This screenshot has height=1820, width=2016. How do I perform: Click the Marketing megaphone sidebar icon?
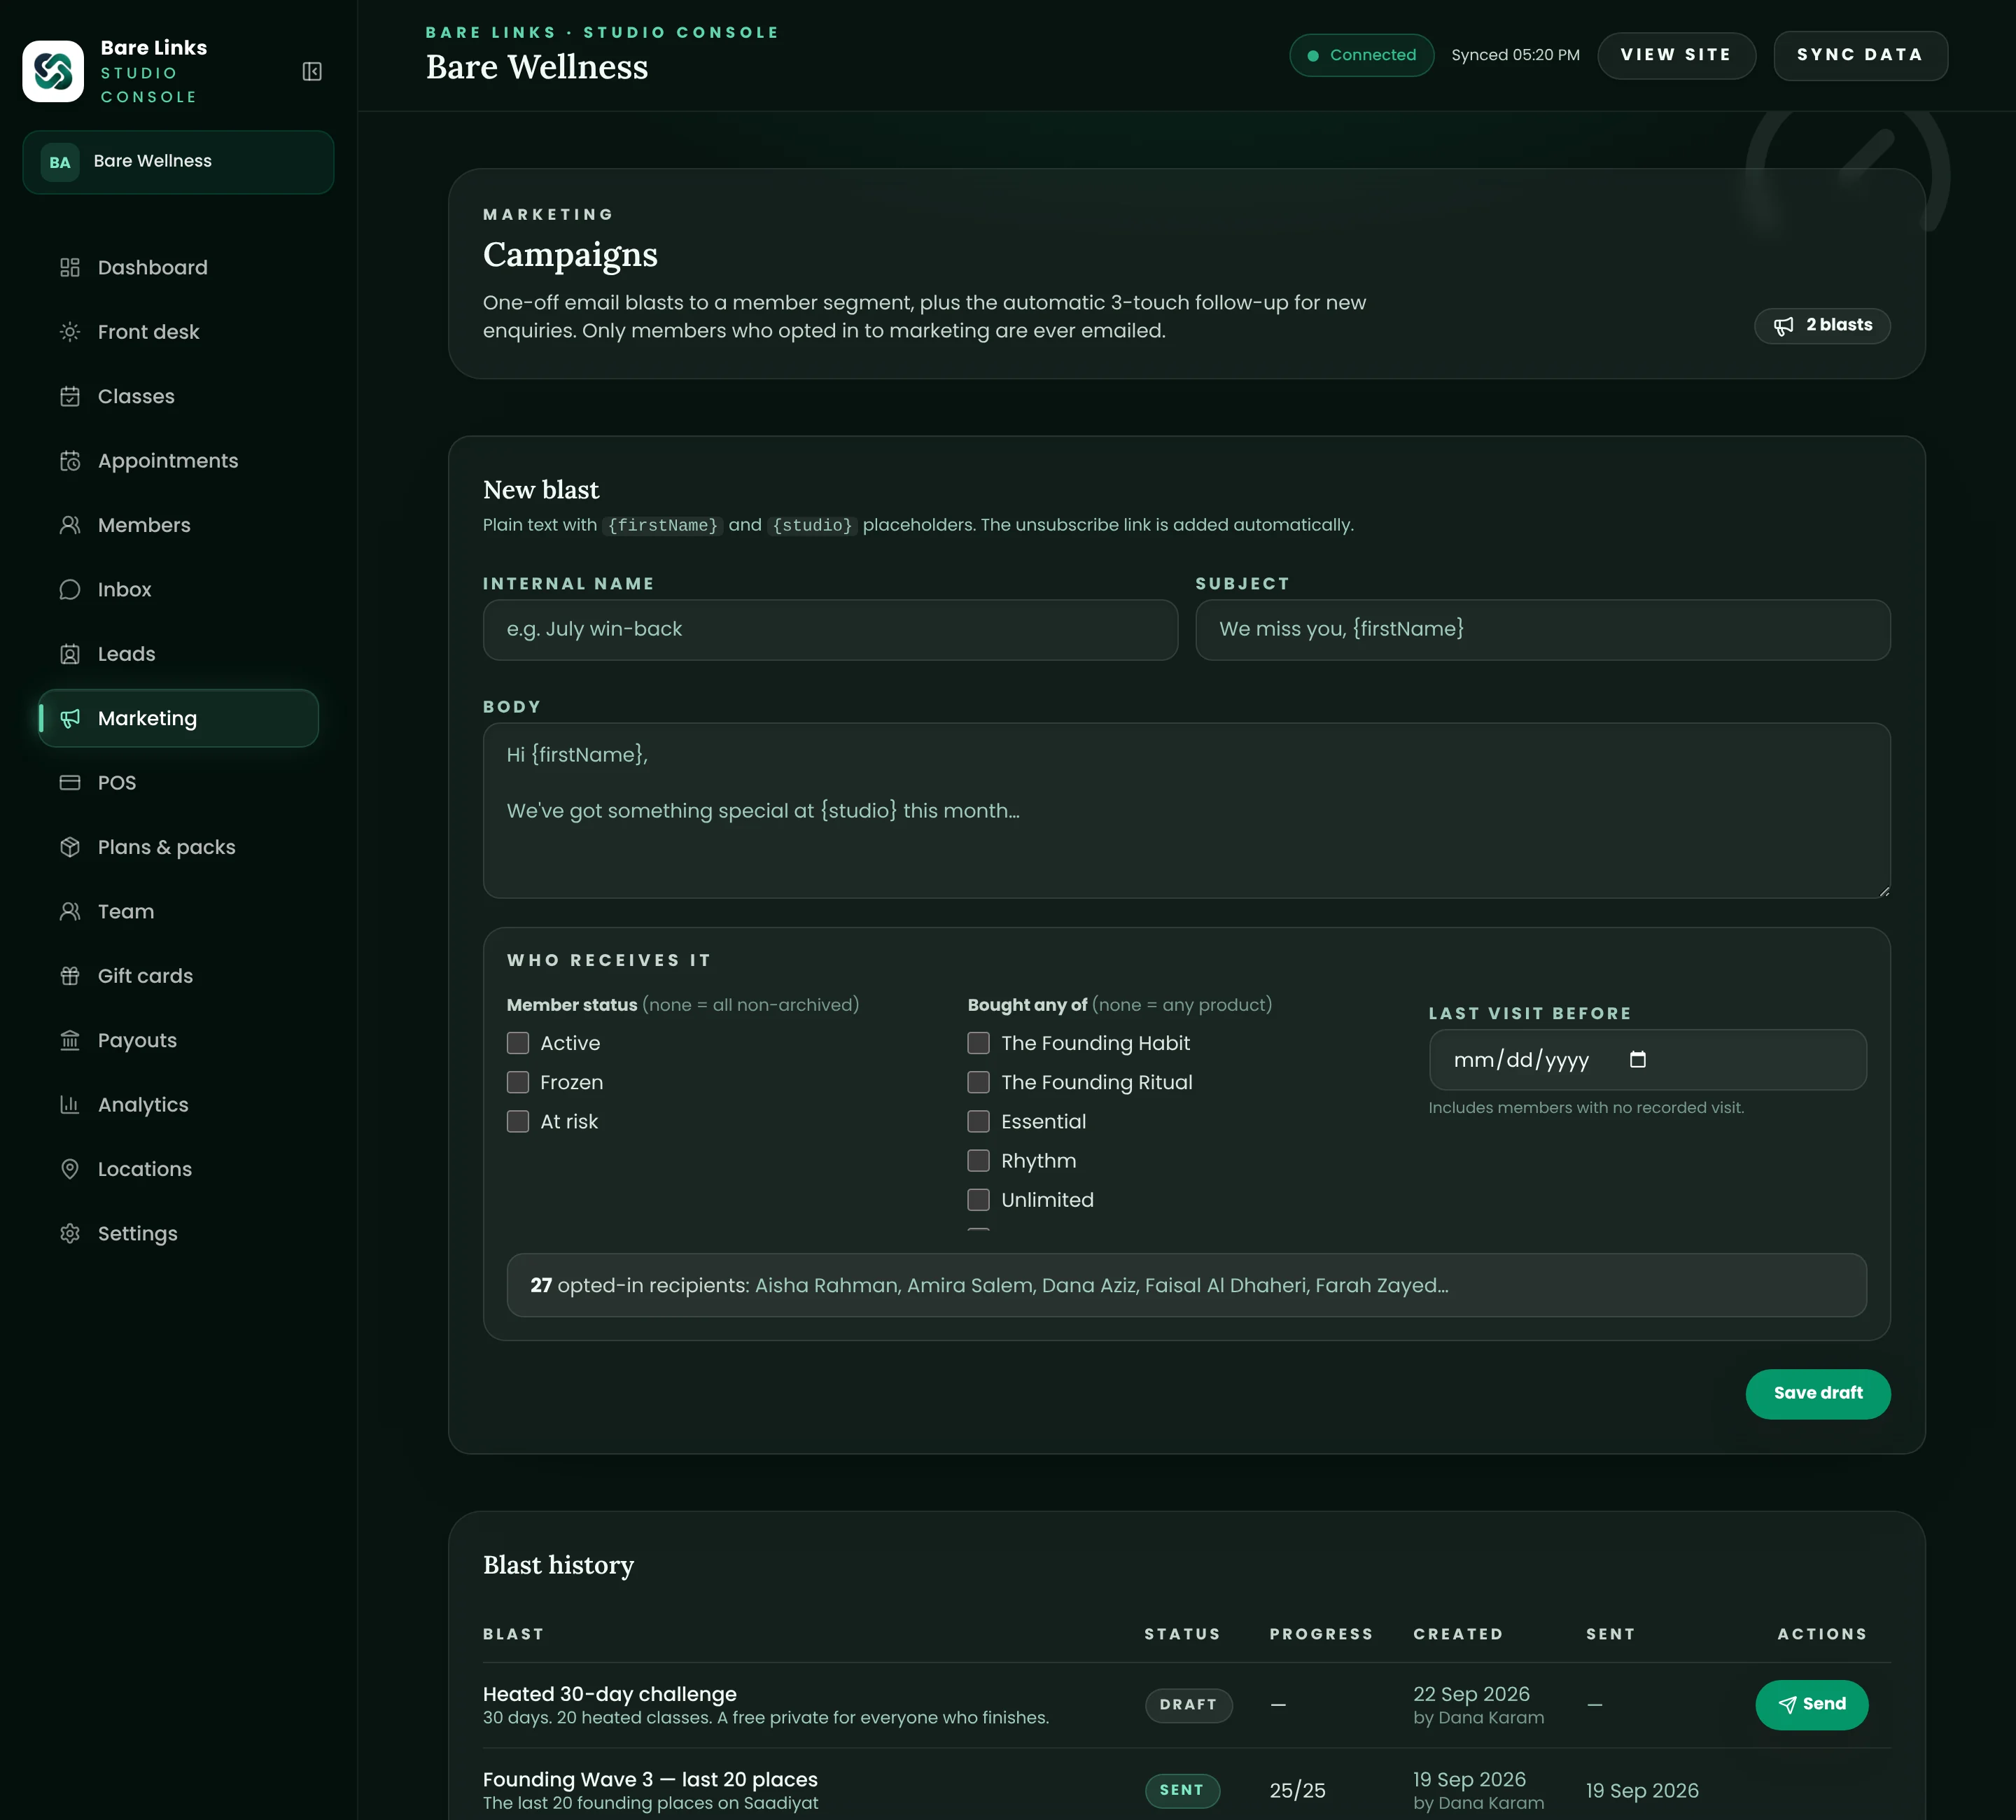pos(70,718)
